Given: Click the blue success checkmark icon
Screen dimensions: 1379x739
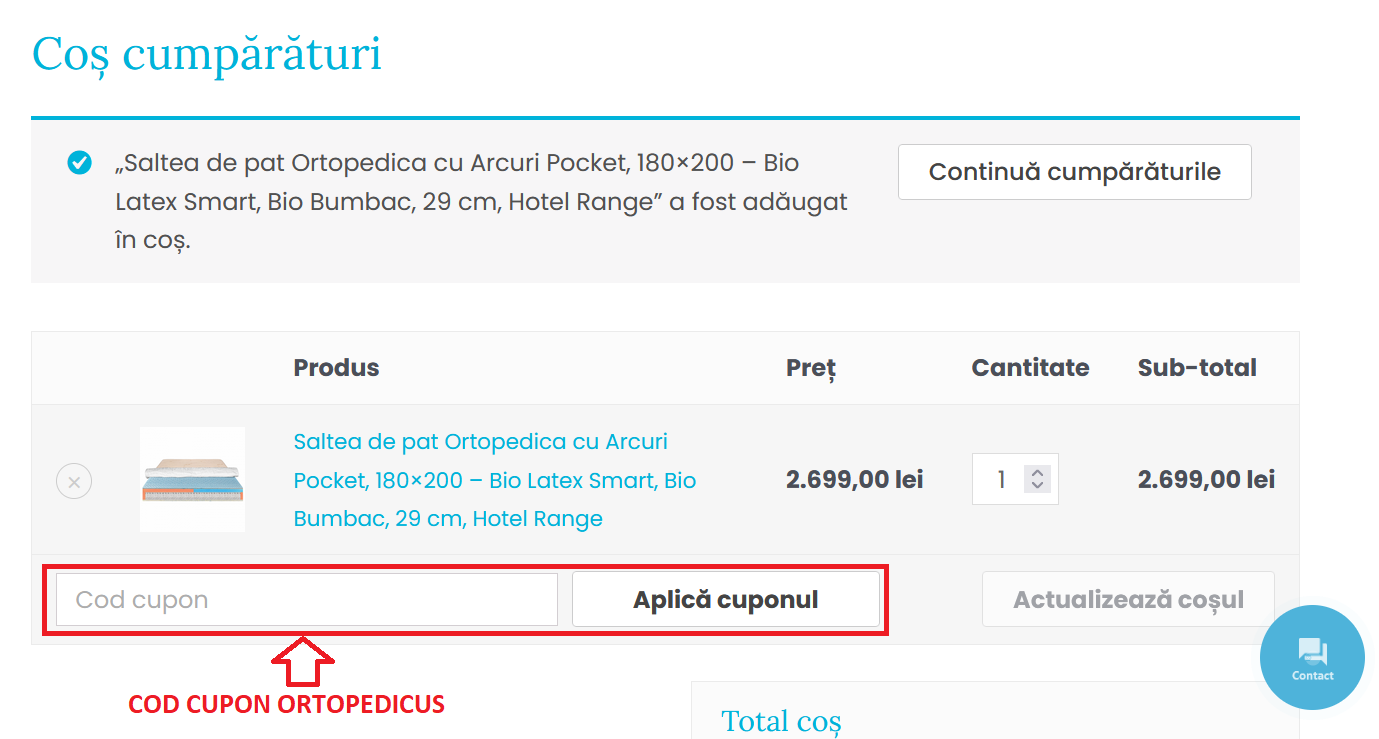Looking at the screenshot, I should 79,162.
